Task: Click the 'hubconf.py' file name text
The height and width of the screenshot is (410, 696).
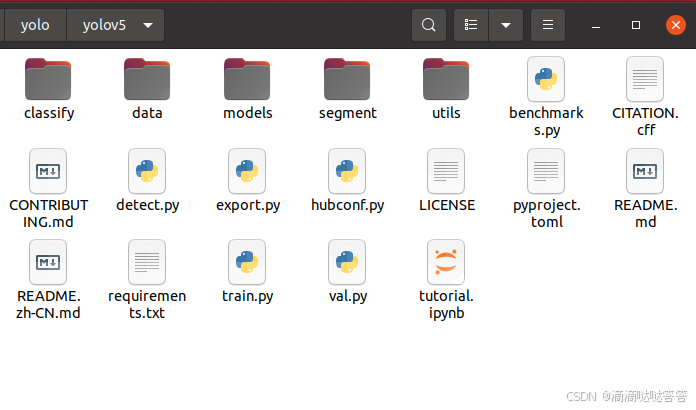Action: pyautogui.click(x=348, y=205)
